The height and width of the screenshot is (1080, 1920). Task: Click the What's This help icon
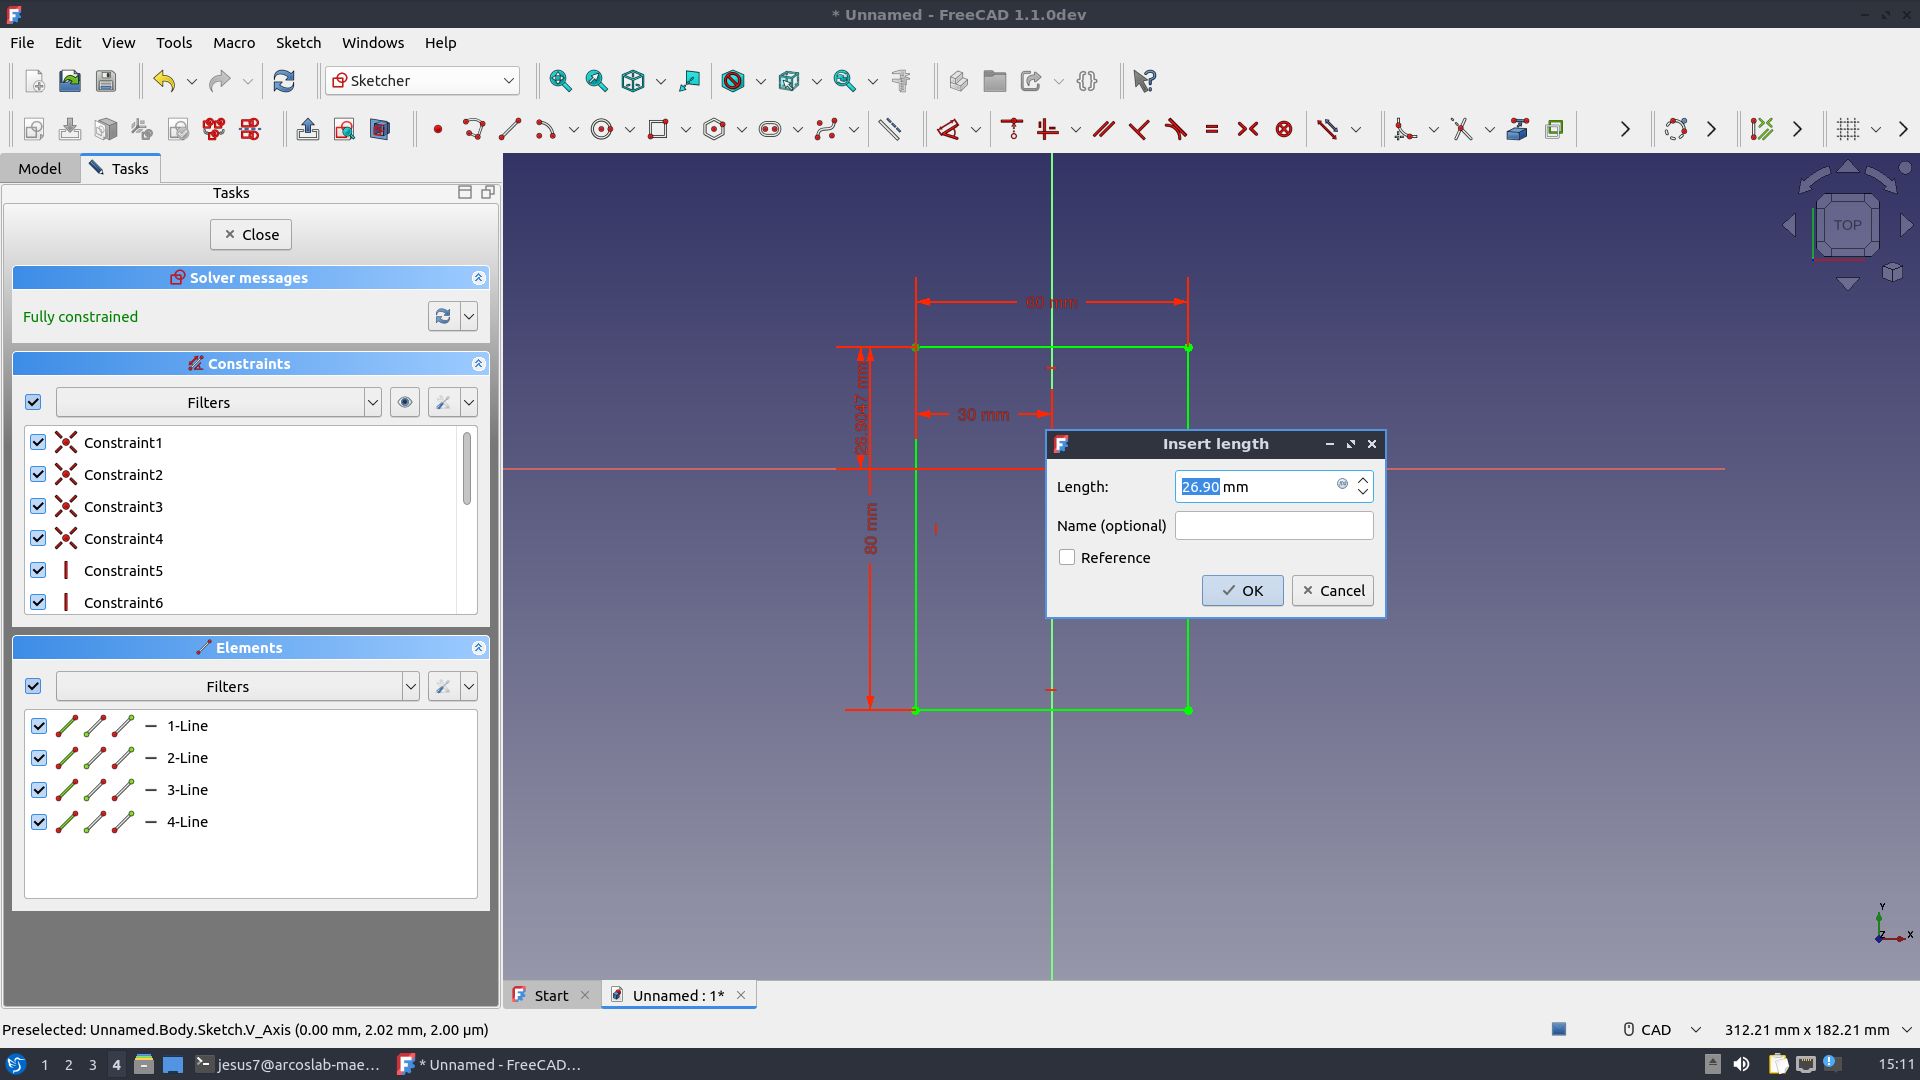tap(1145, 81)
